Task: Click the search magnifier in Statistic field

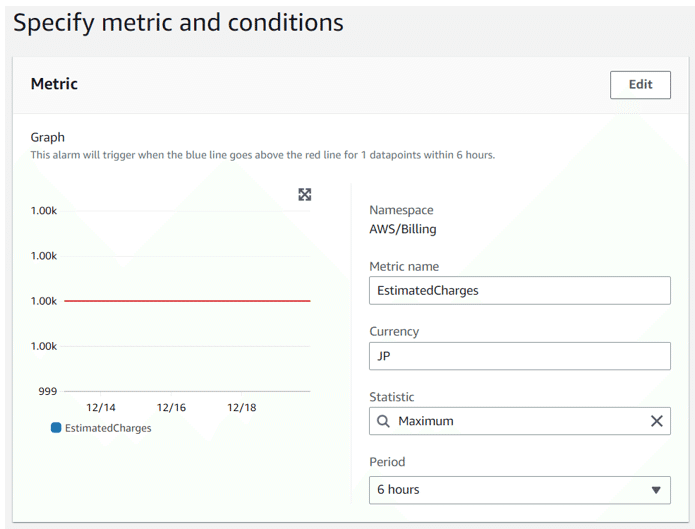Action: click(383, 421)
